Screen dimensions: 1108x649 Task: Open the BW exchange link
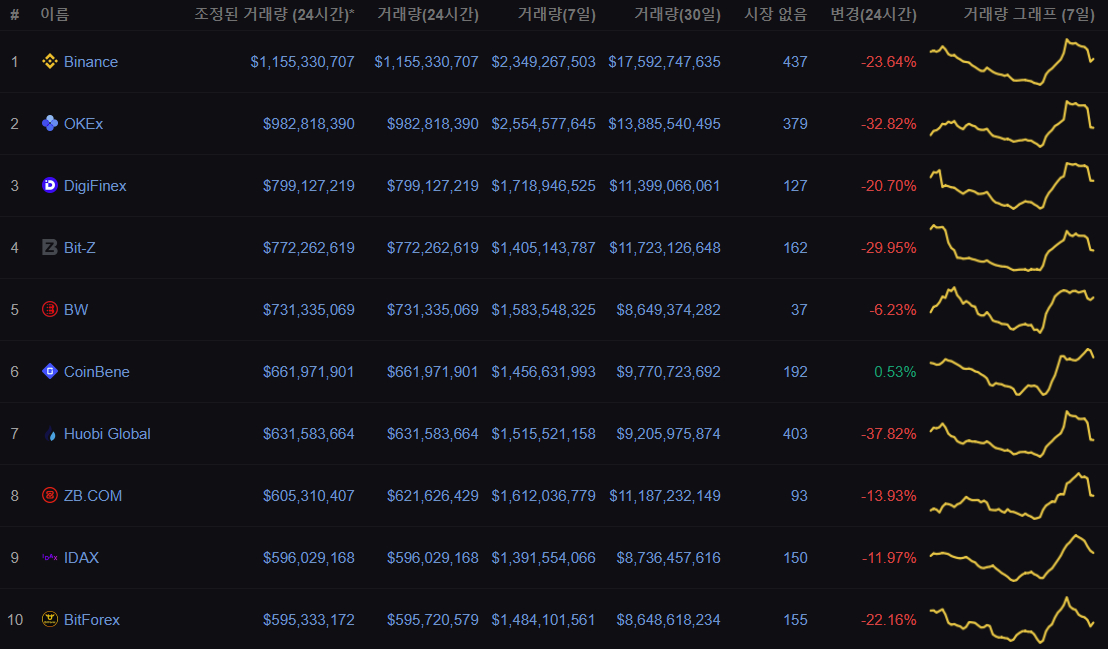click(x=76, y=310)
